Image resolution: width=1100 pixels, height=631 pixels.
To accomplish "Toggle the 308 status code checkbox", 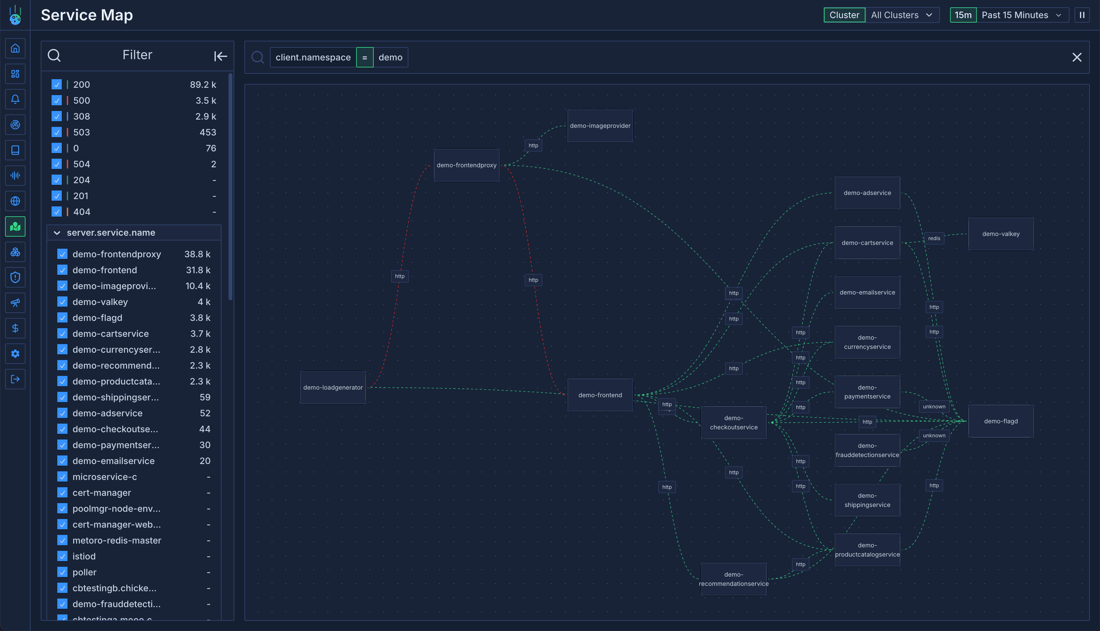I will tap(57, 117).
